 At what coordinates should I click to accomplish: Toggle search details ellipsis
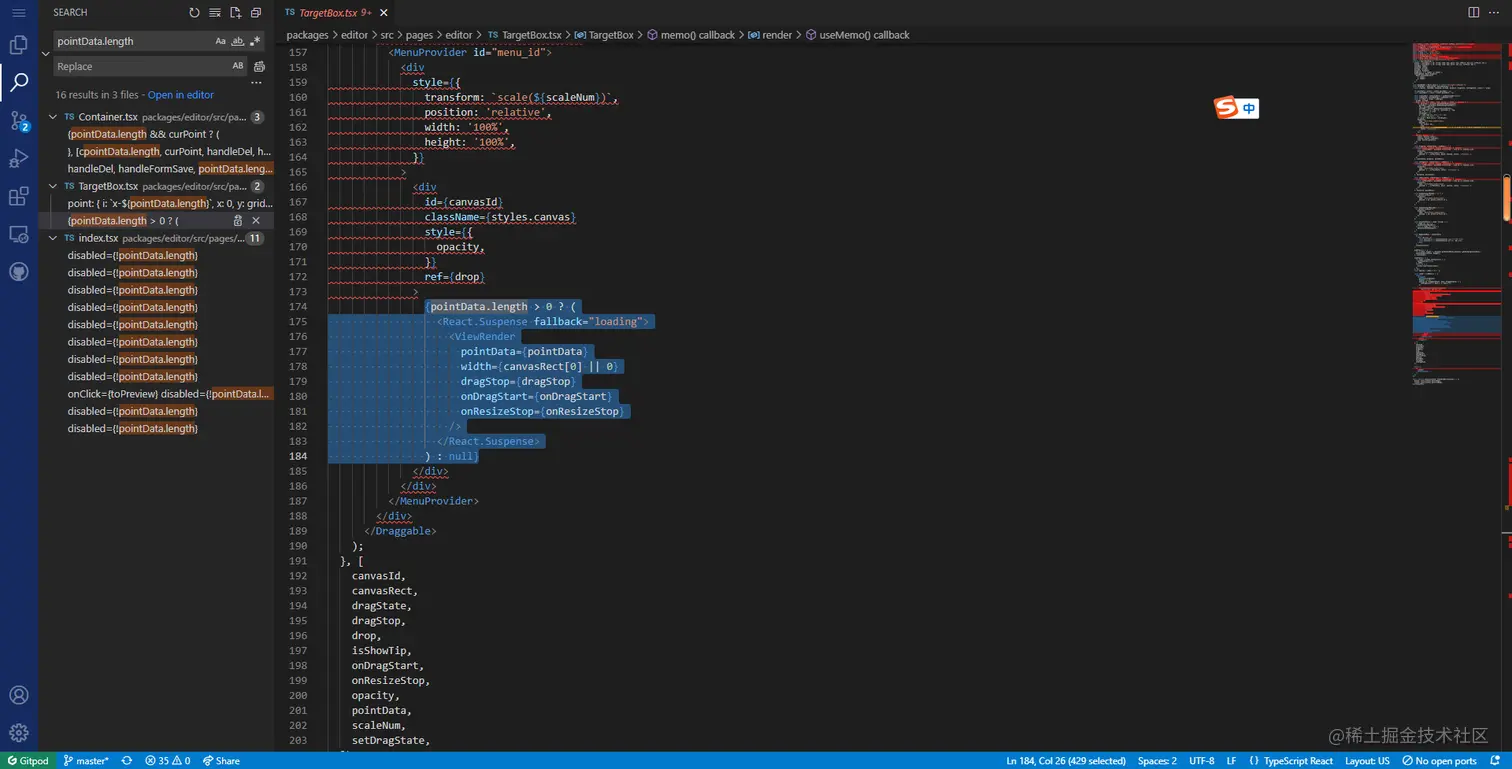click(x=256, y=83)
